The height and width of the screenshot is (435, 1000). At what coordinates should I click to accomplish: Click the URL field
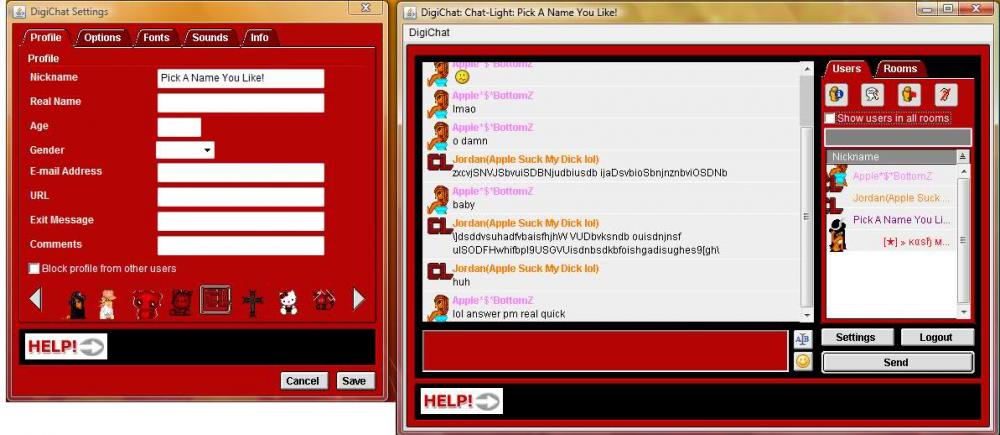click(240, 197)
